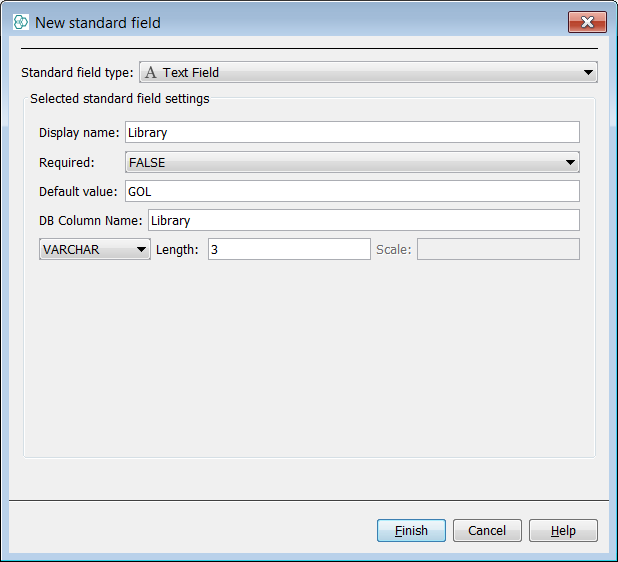Screen dimensions: 618x562
Task: Open the Standard field type dropdown
Action: click(588, 73)
